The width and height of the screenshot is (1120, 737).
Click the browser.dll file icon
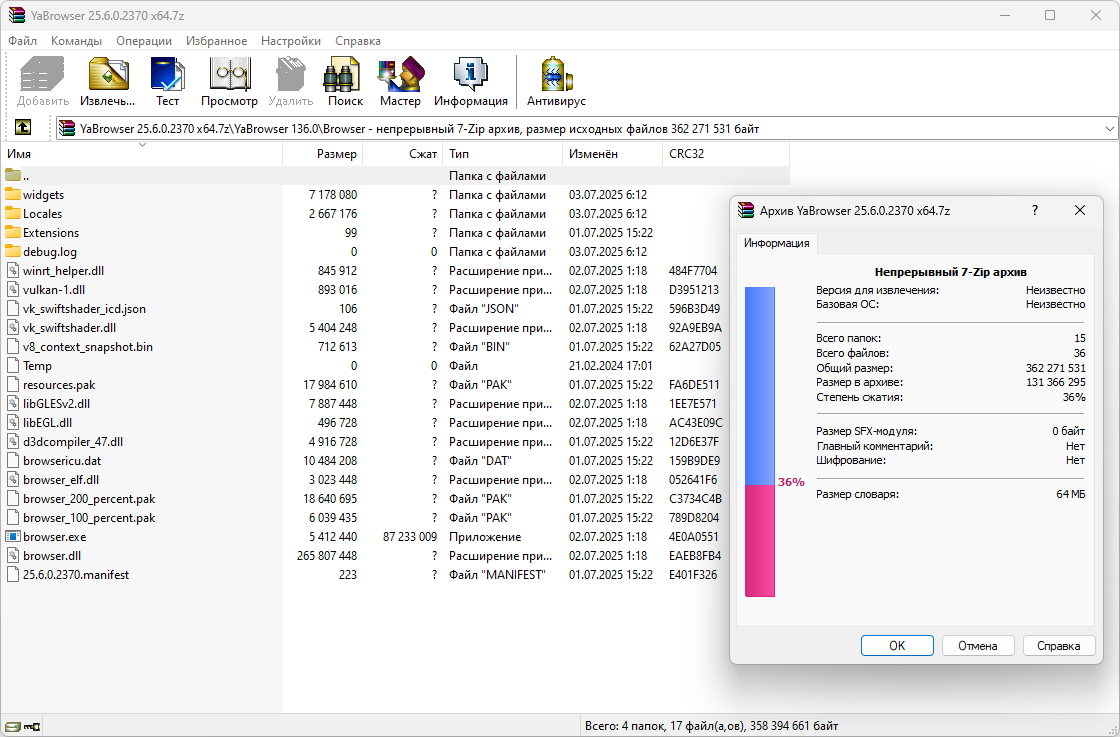(x=13, y=555)
